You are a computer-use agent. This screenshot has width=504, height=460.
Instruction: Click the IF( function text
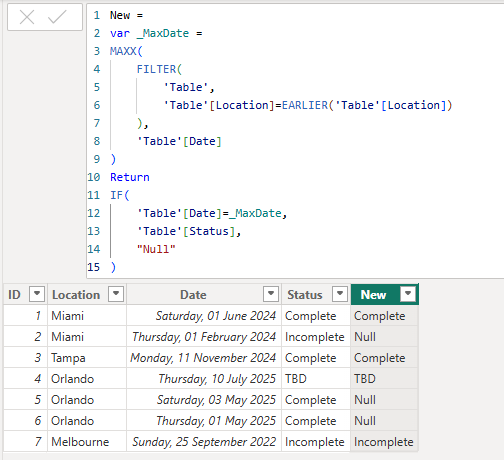pos(120,195)
